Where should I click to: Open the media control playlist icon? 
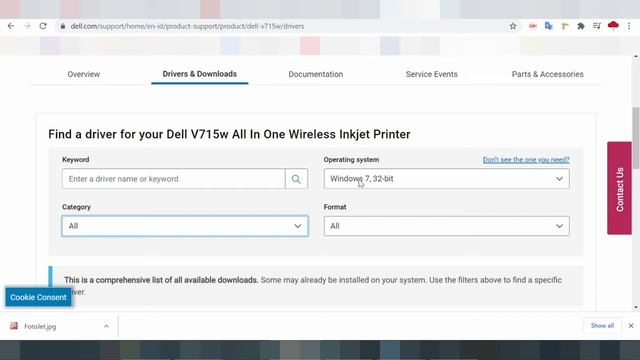point(597,26)
